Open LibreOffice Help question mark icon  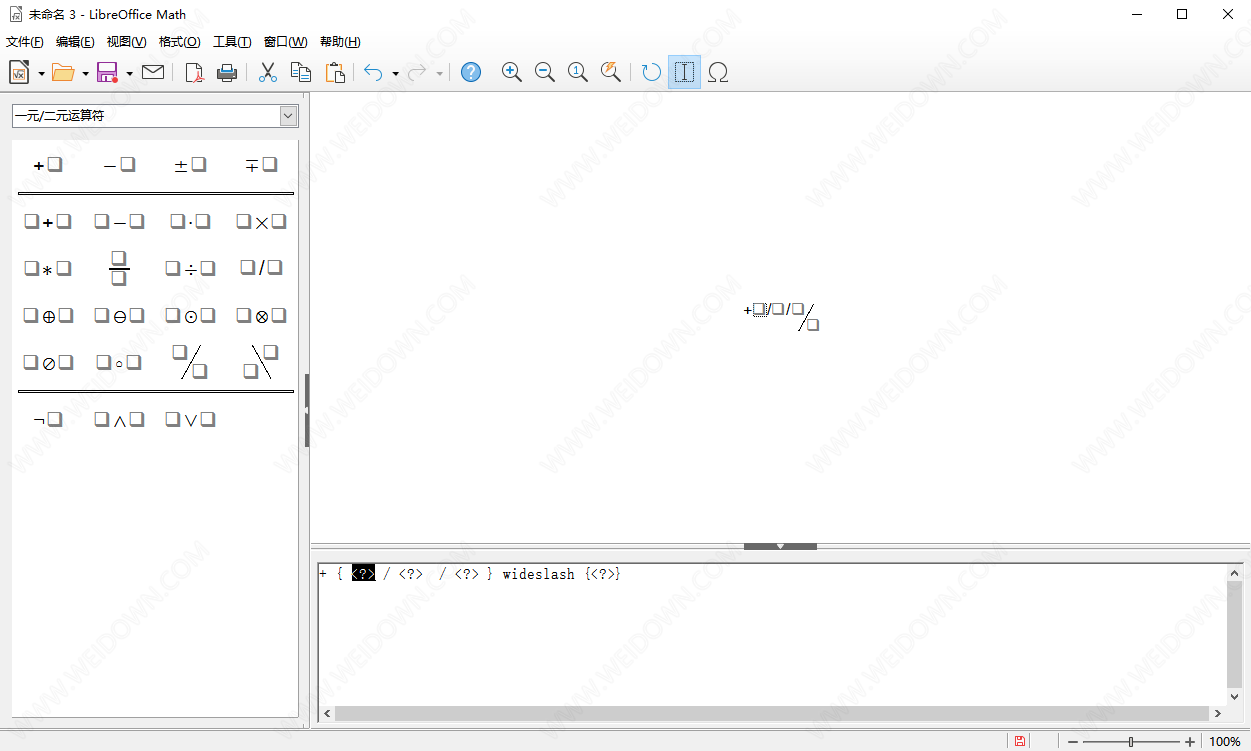pos(471,72)
